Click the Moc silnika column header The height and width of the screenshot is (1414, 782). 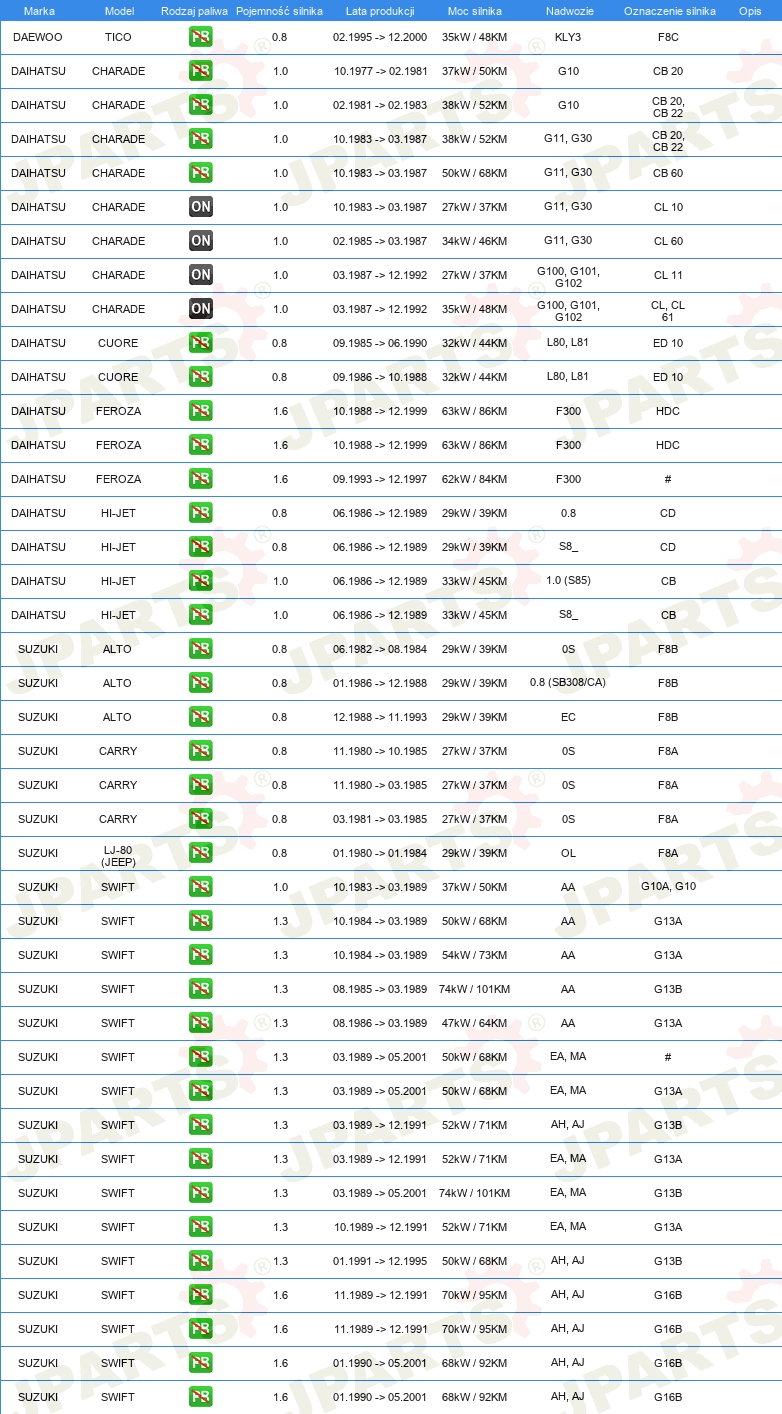coord(475,11)
